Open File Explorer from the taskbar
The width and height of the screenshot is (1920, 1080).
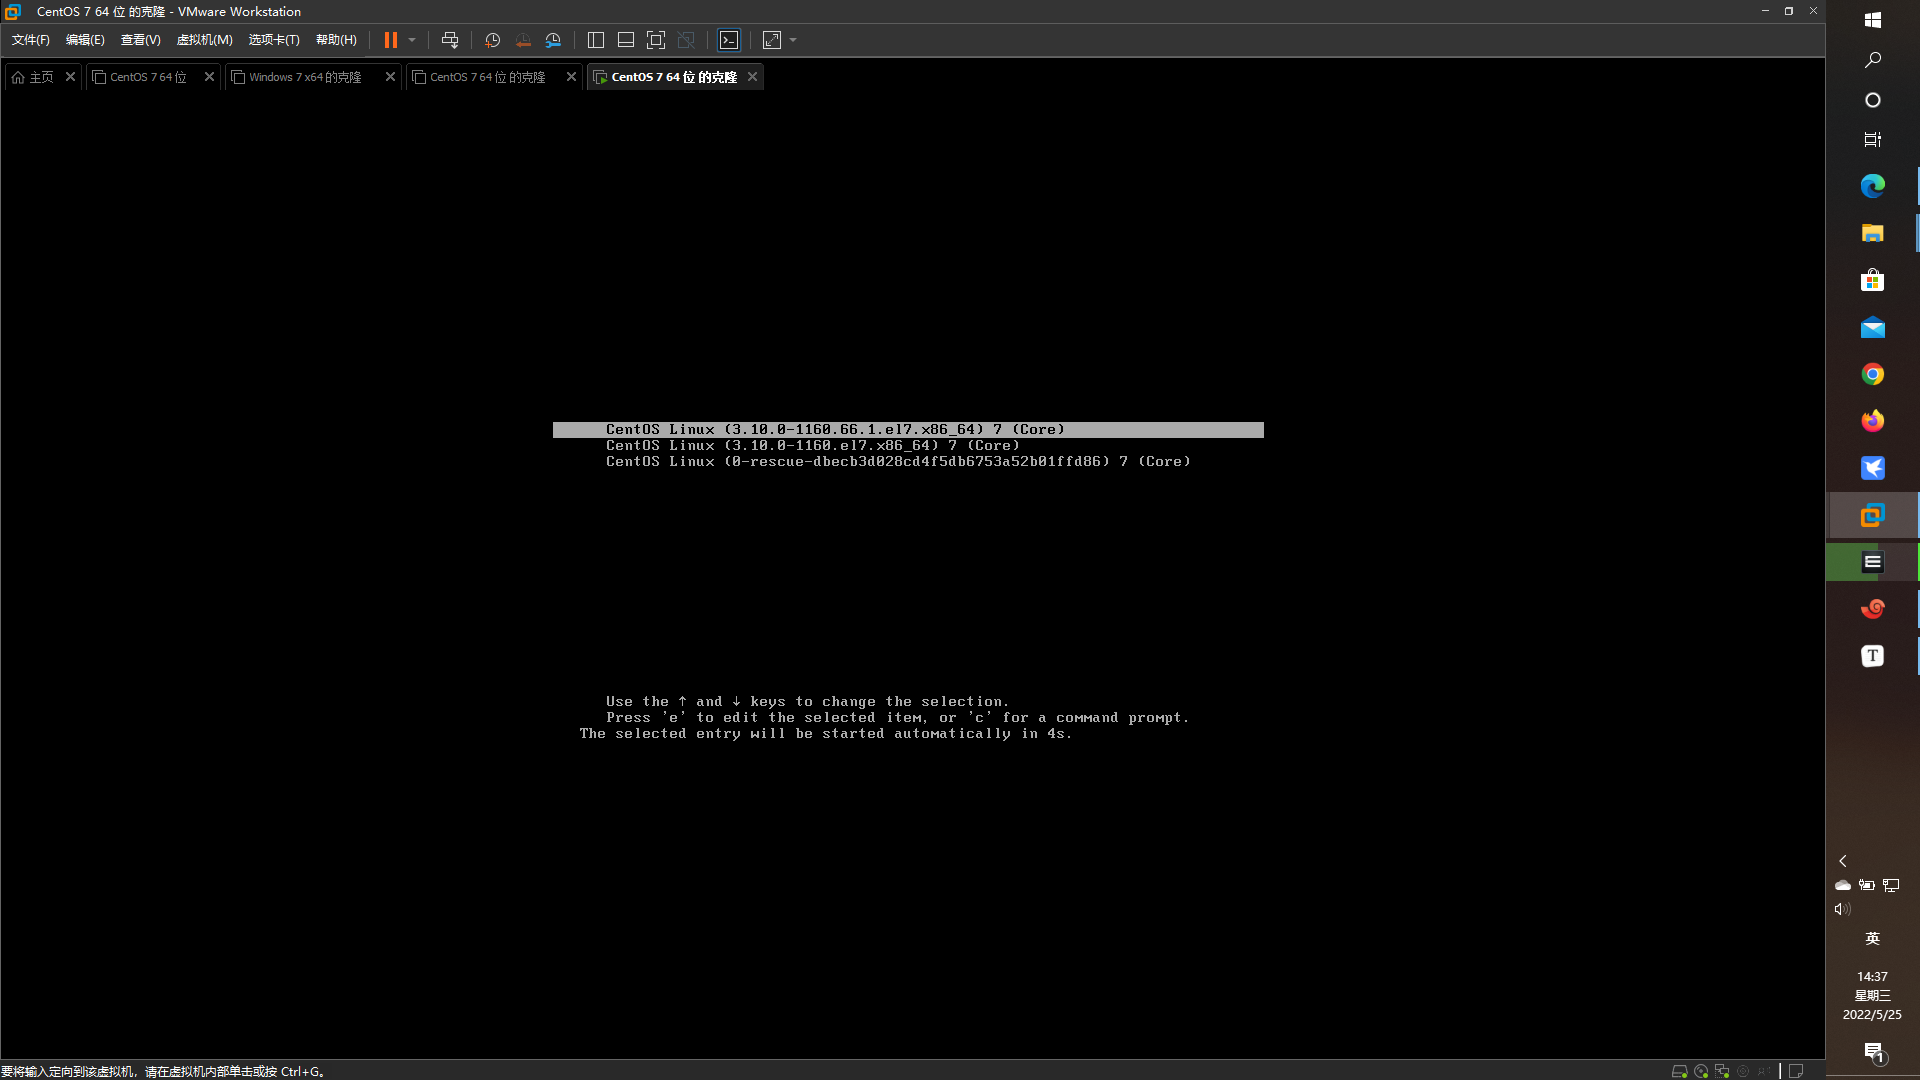coord(1873,233)
